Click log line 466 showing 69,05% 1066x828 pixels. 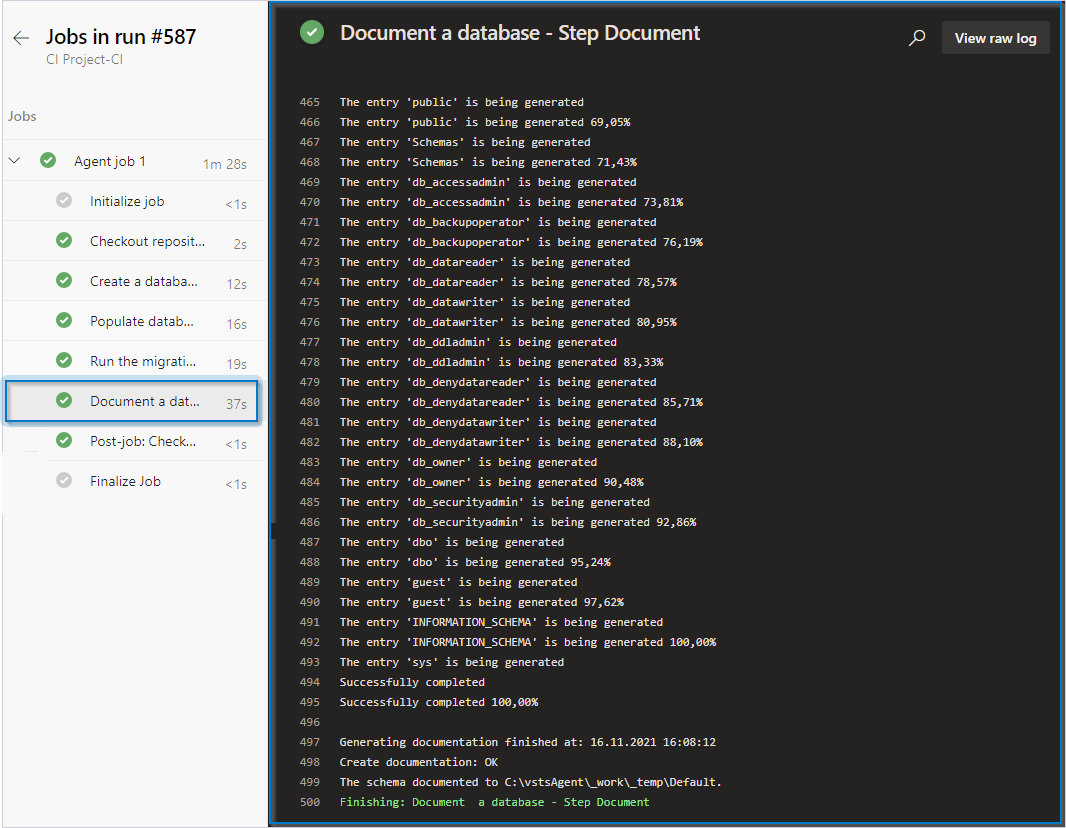click(485, 122)
